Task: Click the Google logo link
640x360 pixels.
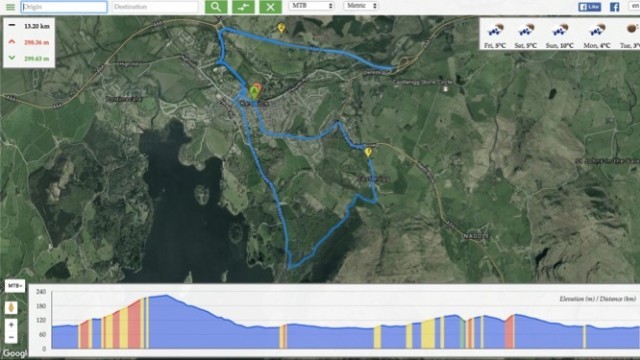Action: (15, 353)
